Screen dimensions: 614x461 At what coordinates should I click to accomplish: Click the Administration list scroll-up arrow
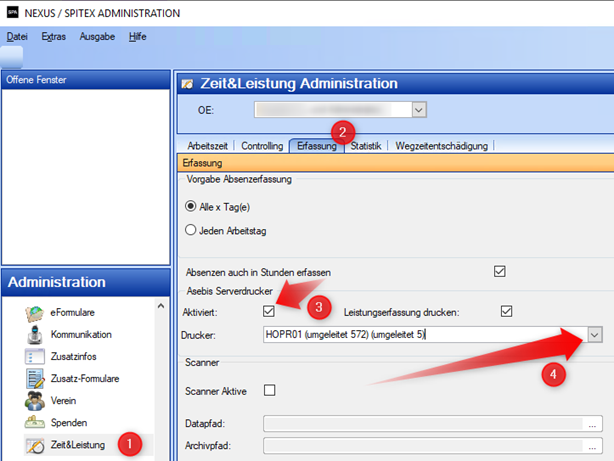[x=161, y=306]
